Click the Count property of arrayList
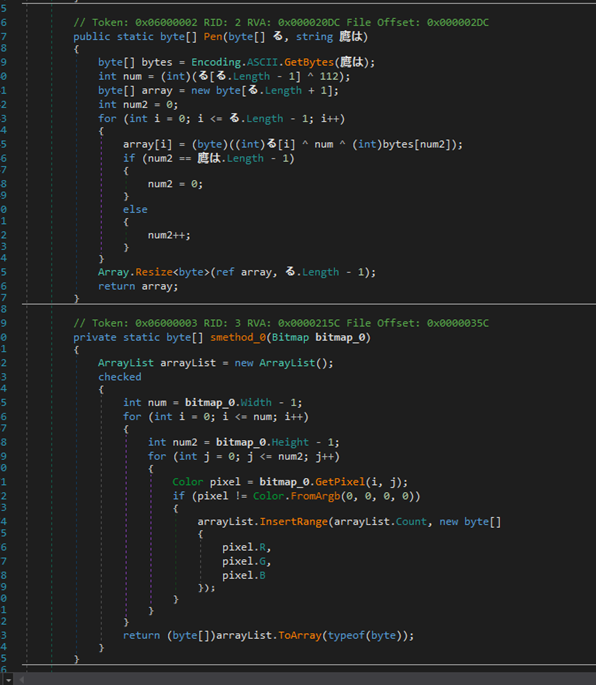 [x=411, y=522]
